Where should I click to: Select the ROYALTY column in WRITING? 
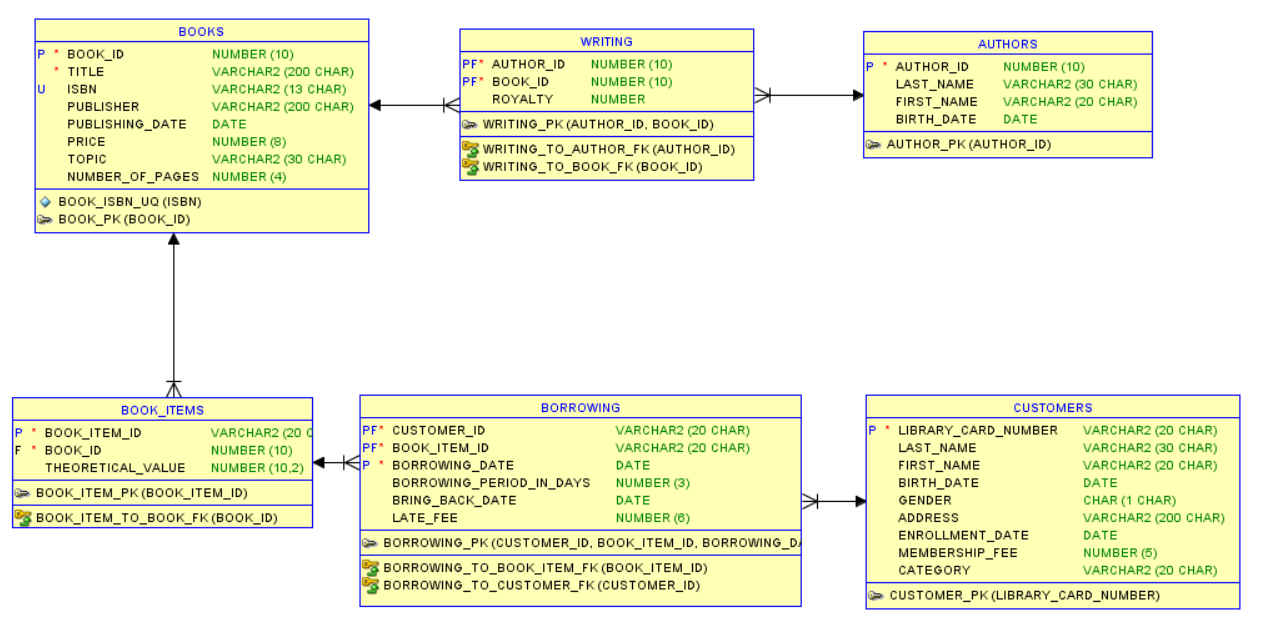522,99
